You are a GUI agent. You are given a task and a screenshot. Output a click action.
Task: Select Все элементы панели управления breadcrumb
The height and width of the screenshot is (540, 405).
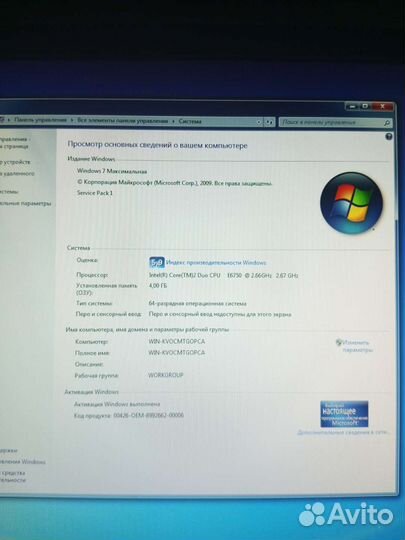122,121
